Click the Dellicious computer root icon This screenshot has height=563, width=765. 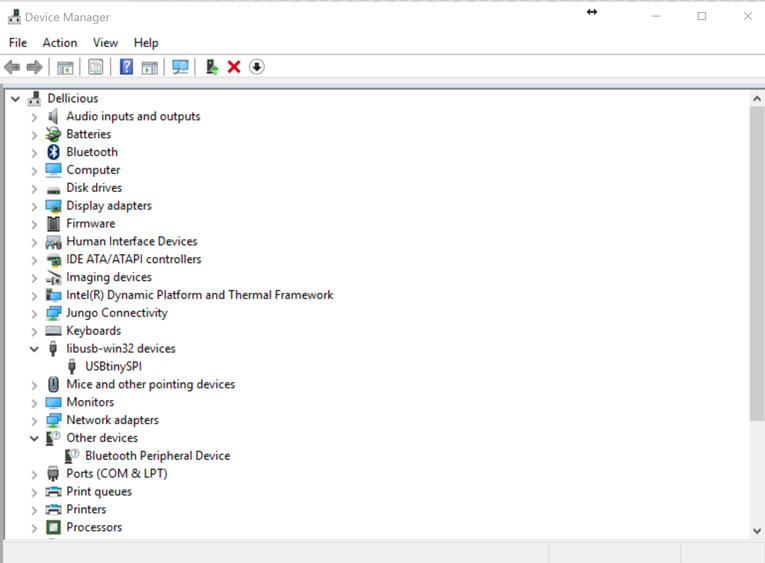click(34, 99)
